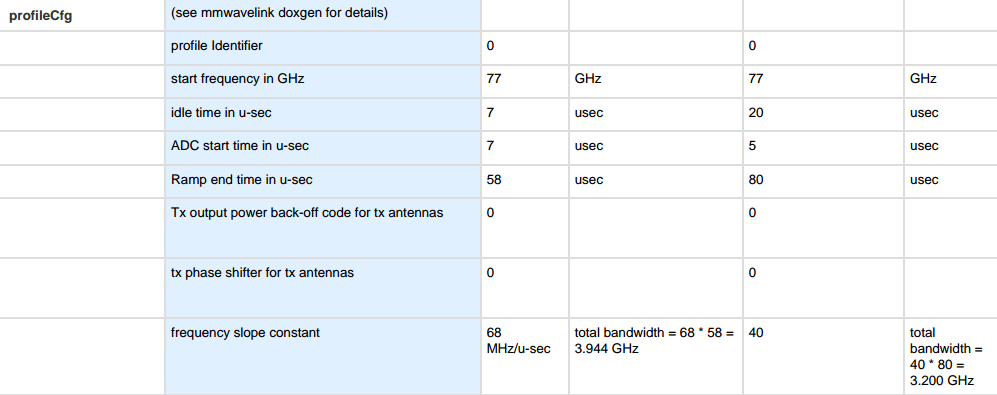Select total bandwidth 3.944 GHz cell
This screenshot has width=997, height=395.
[656, 356]
